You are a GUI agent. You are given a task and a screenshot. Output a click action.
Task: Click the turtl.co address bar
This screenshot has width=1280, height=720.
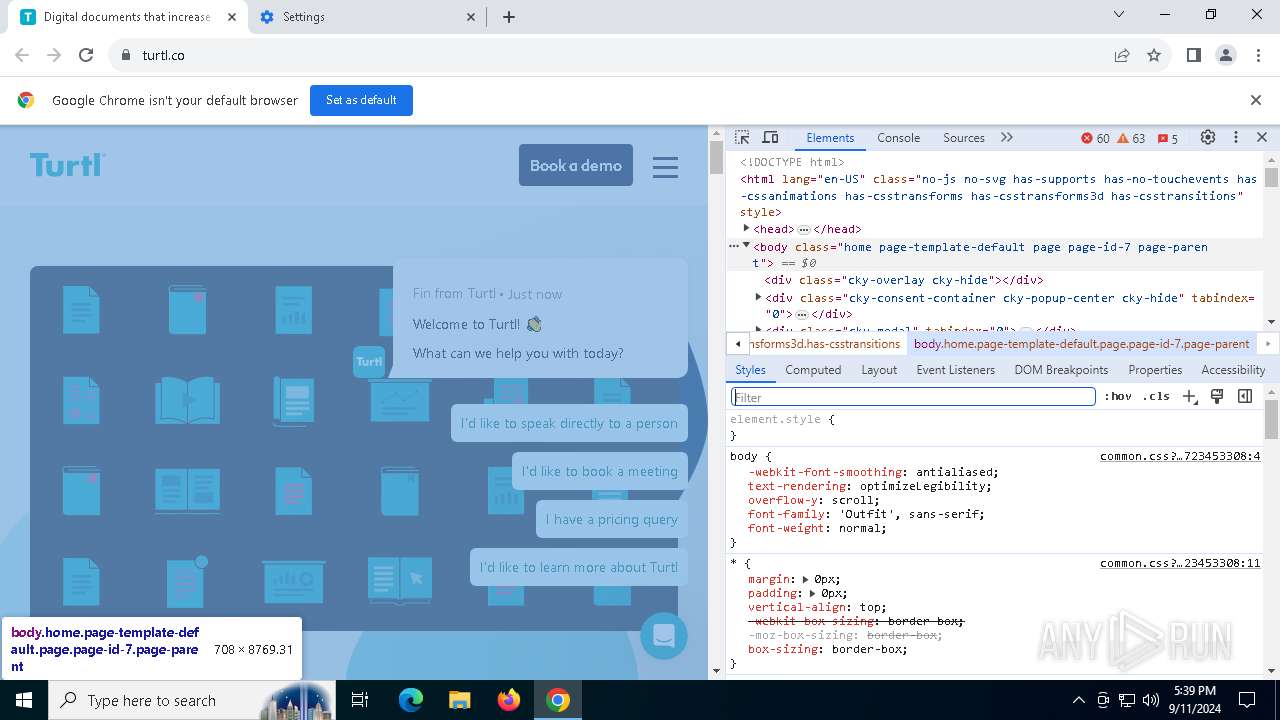click(600, 55)
